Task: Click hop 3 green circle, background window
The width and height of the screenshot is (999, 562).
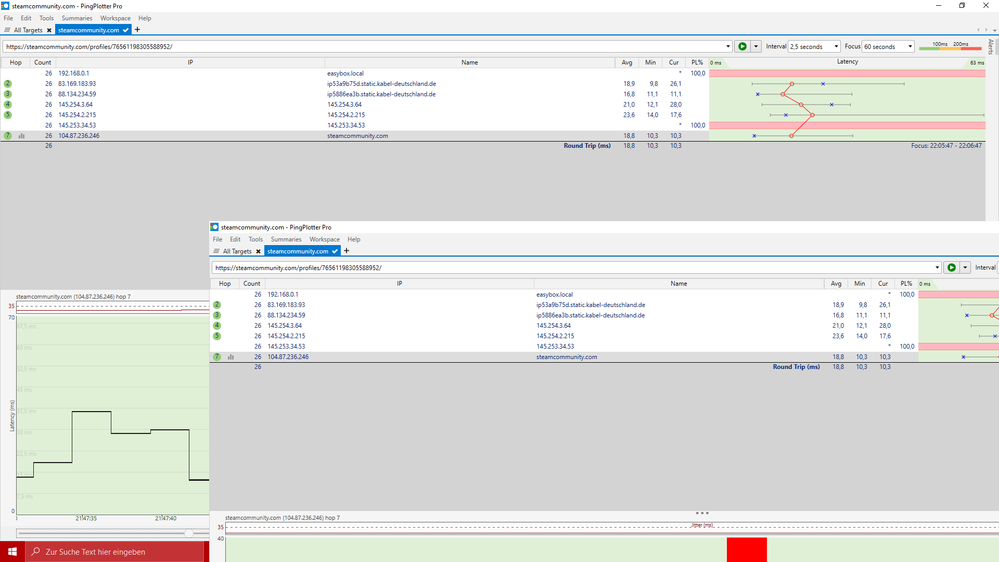Action: point(8,94)
